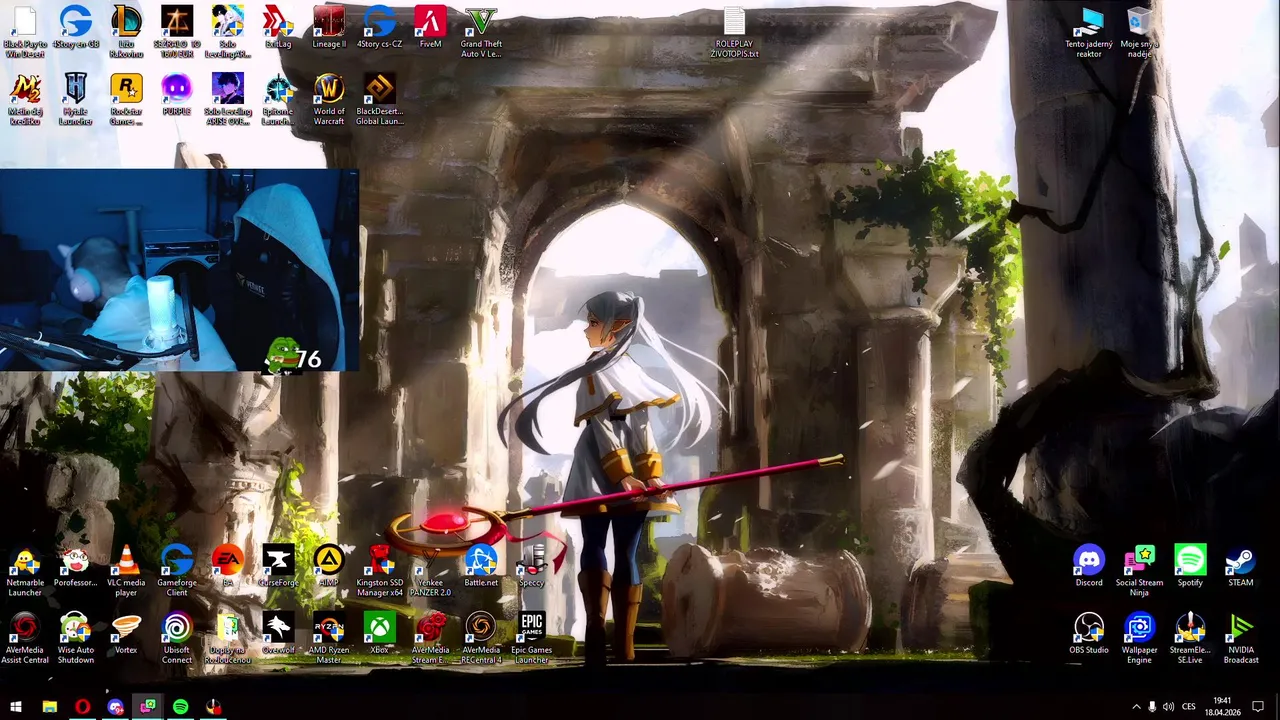Open the World of Warcraft shortcut
Image resolution: width=1280 pixels, height=720 pixels.
329,100
